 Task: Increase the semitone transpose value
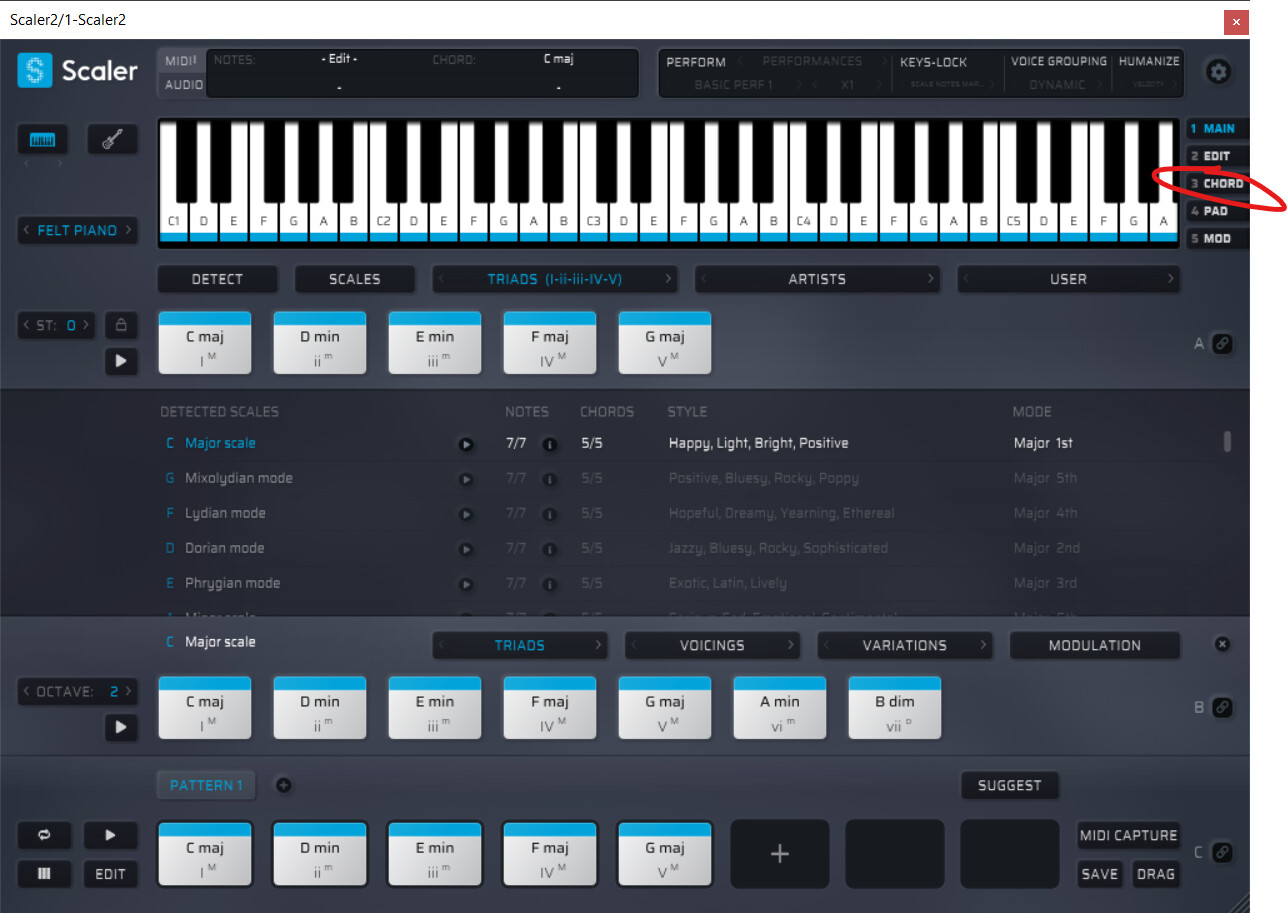tap(88, 325)
